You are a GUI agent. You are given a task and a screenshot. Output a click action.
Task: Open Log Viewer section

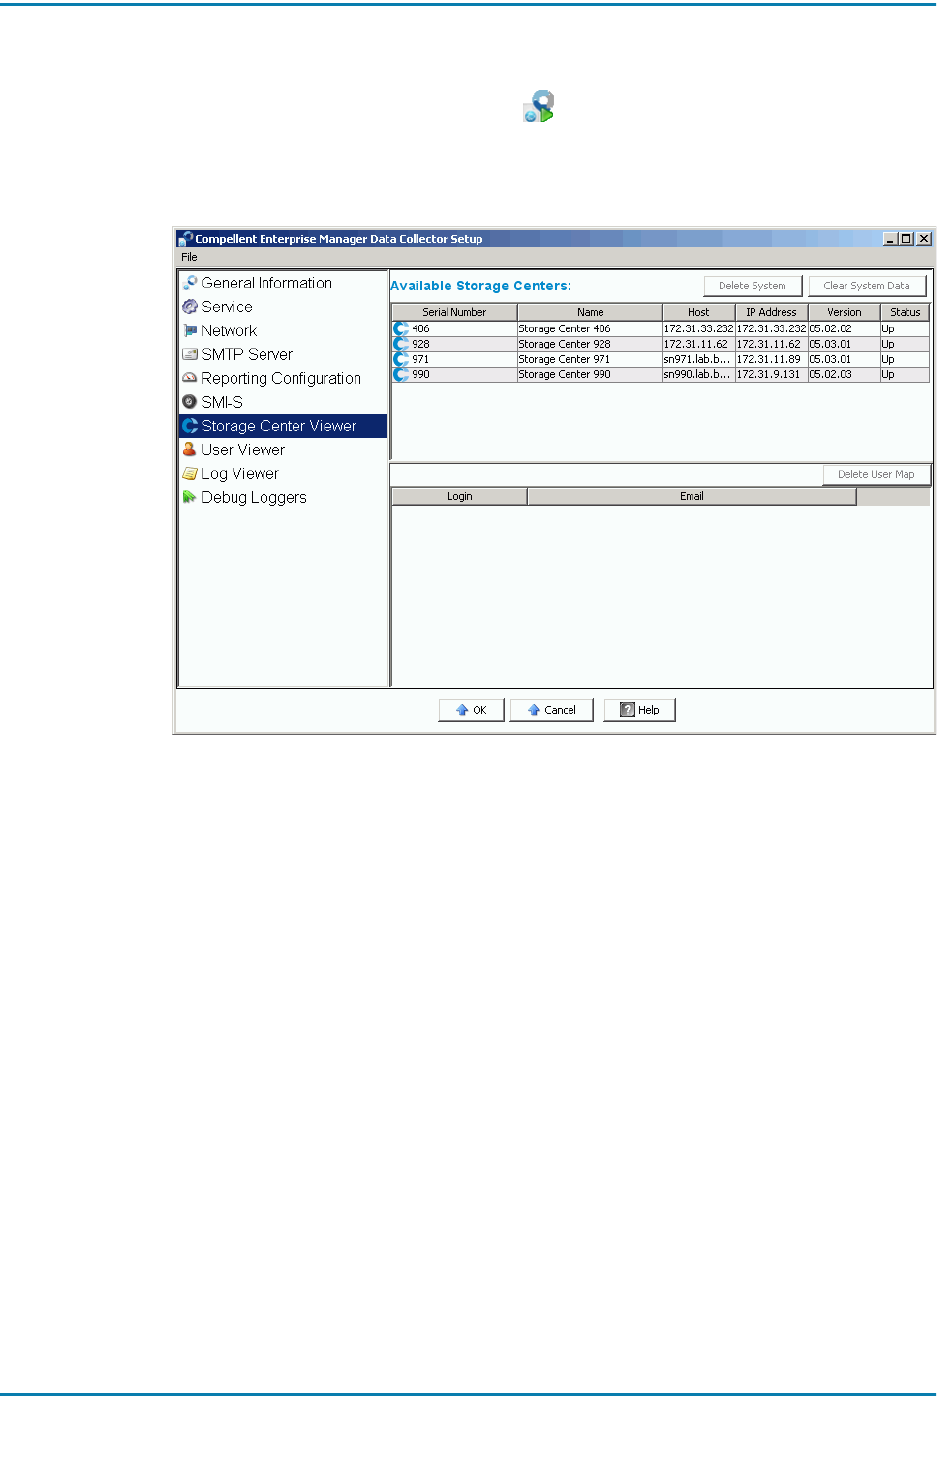240,474
